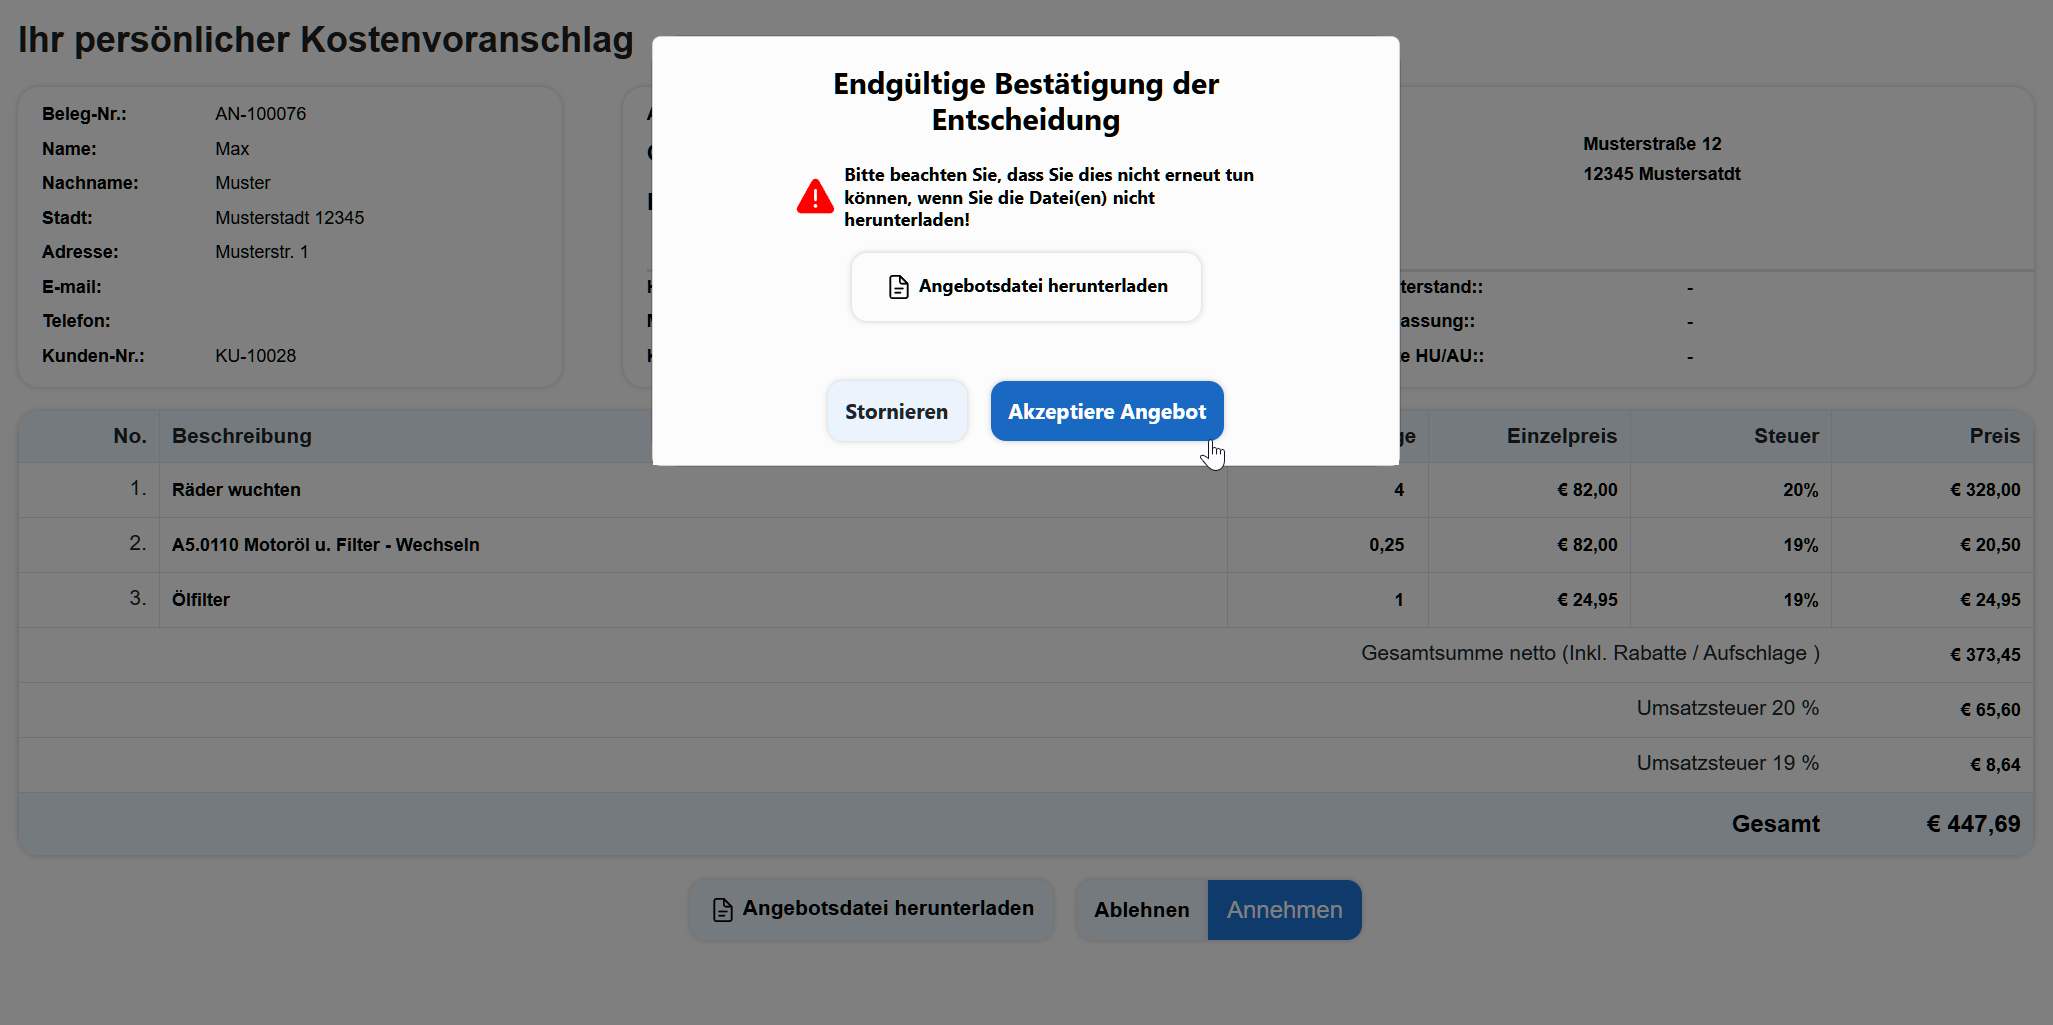Click the VAT amount € 8,64
Image resolution: width=2053 pixels, height=1025 pixels.
[x=1995, y=765]
